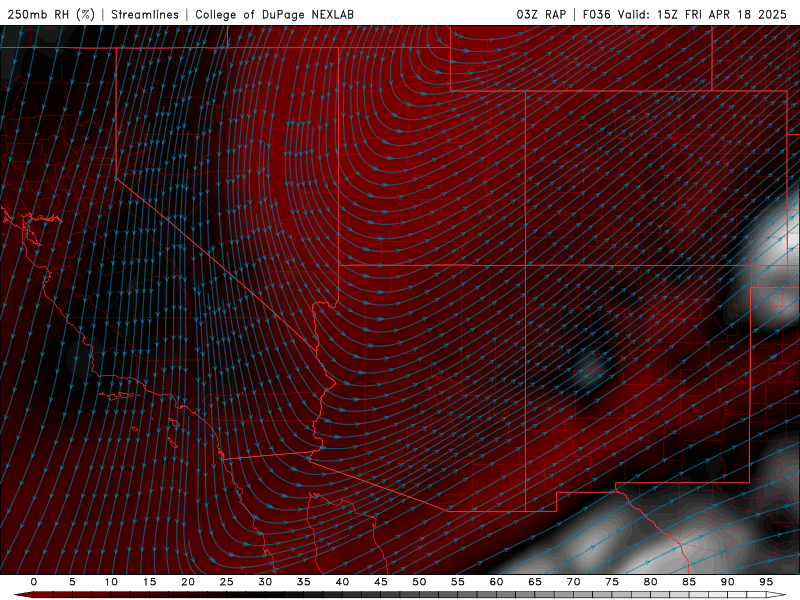Click the "85" legend label
This screenshot has height=600, width=800.
click(689, 582)
